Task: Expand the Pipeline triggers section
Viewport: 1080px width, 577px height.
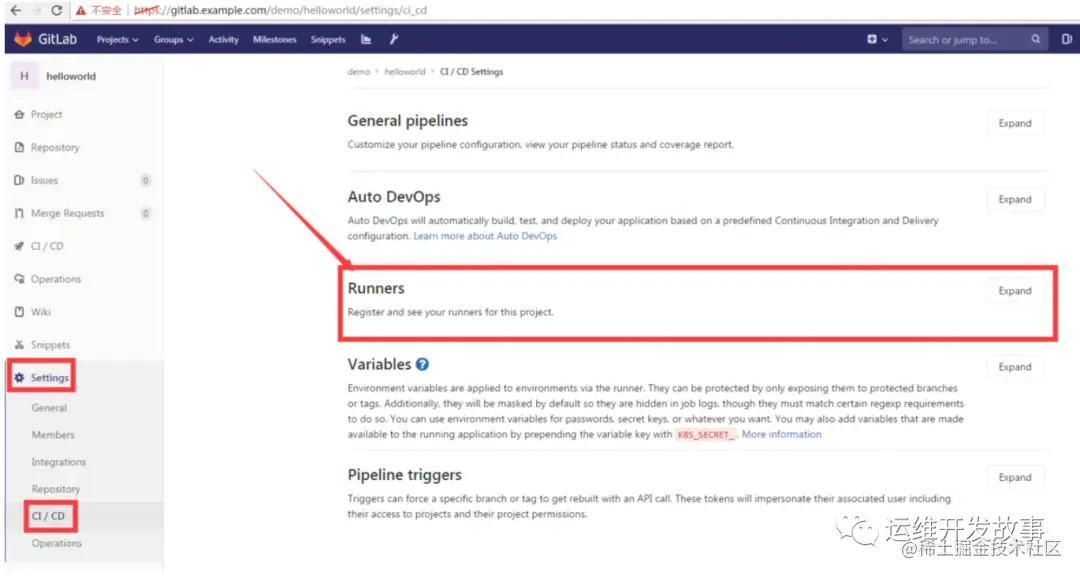Action: [x=1015, y=478]
